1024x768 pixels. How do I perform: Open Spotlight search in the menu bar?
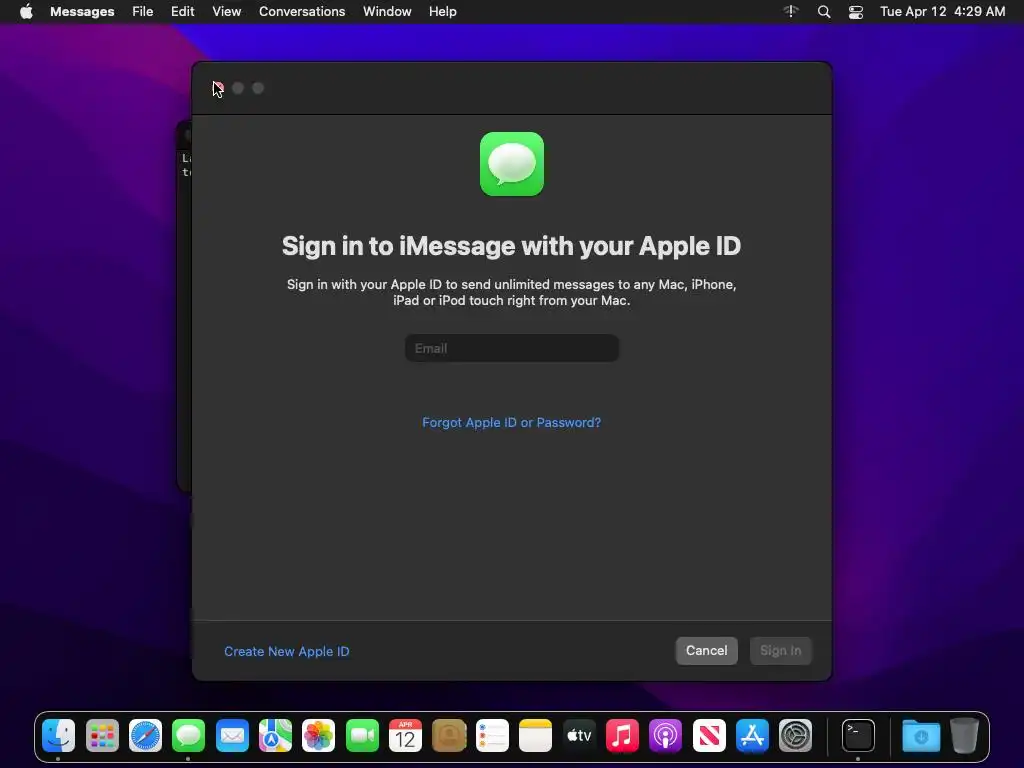[x=824, y=12]
